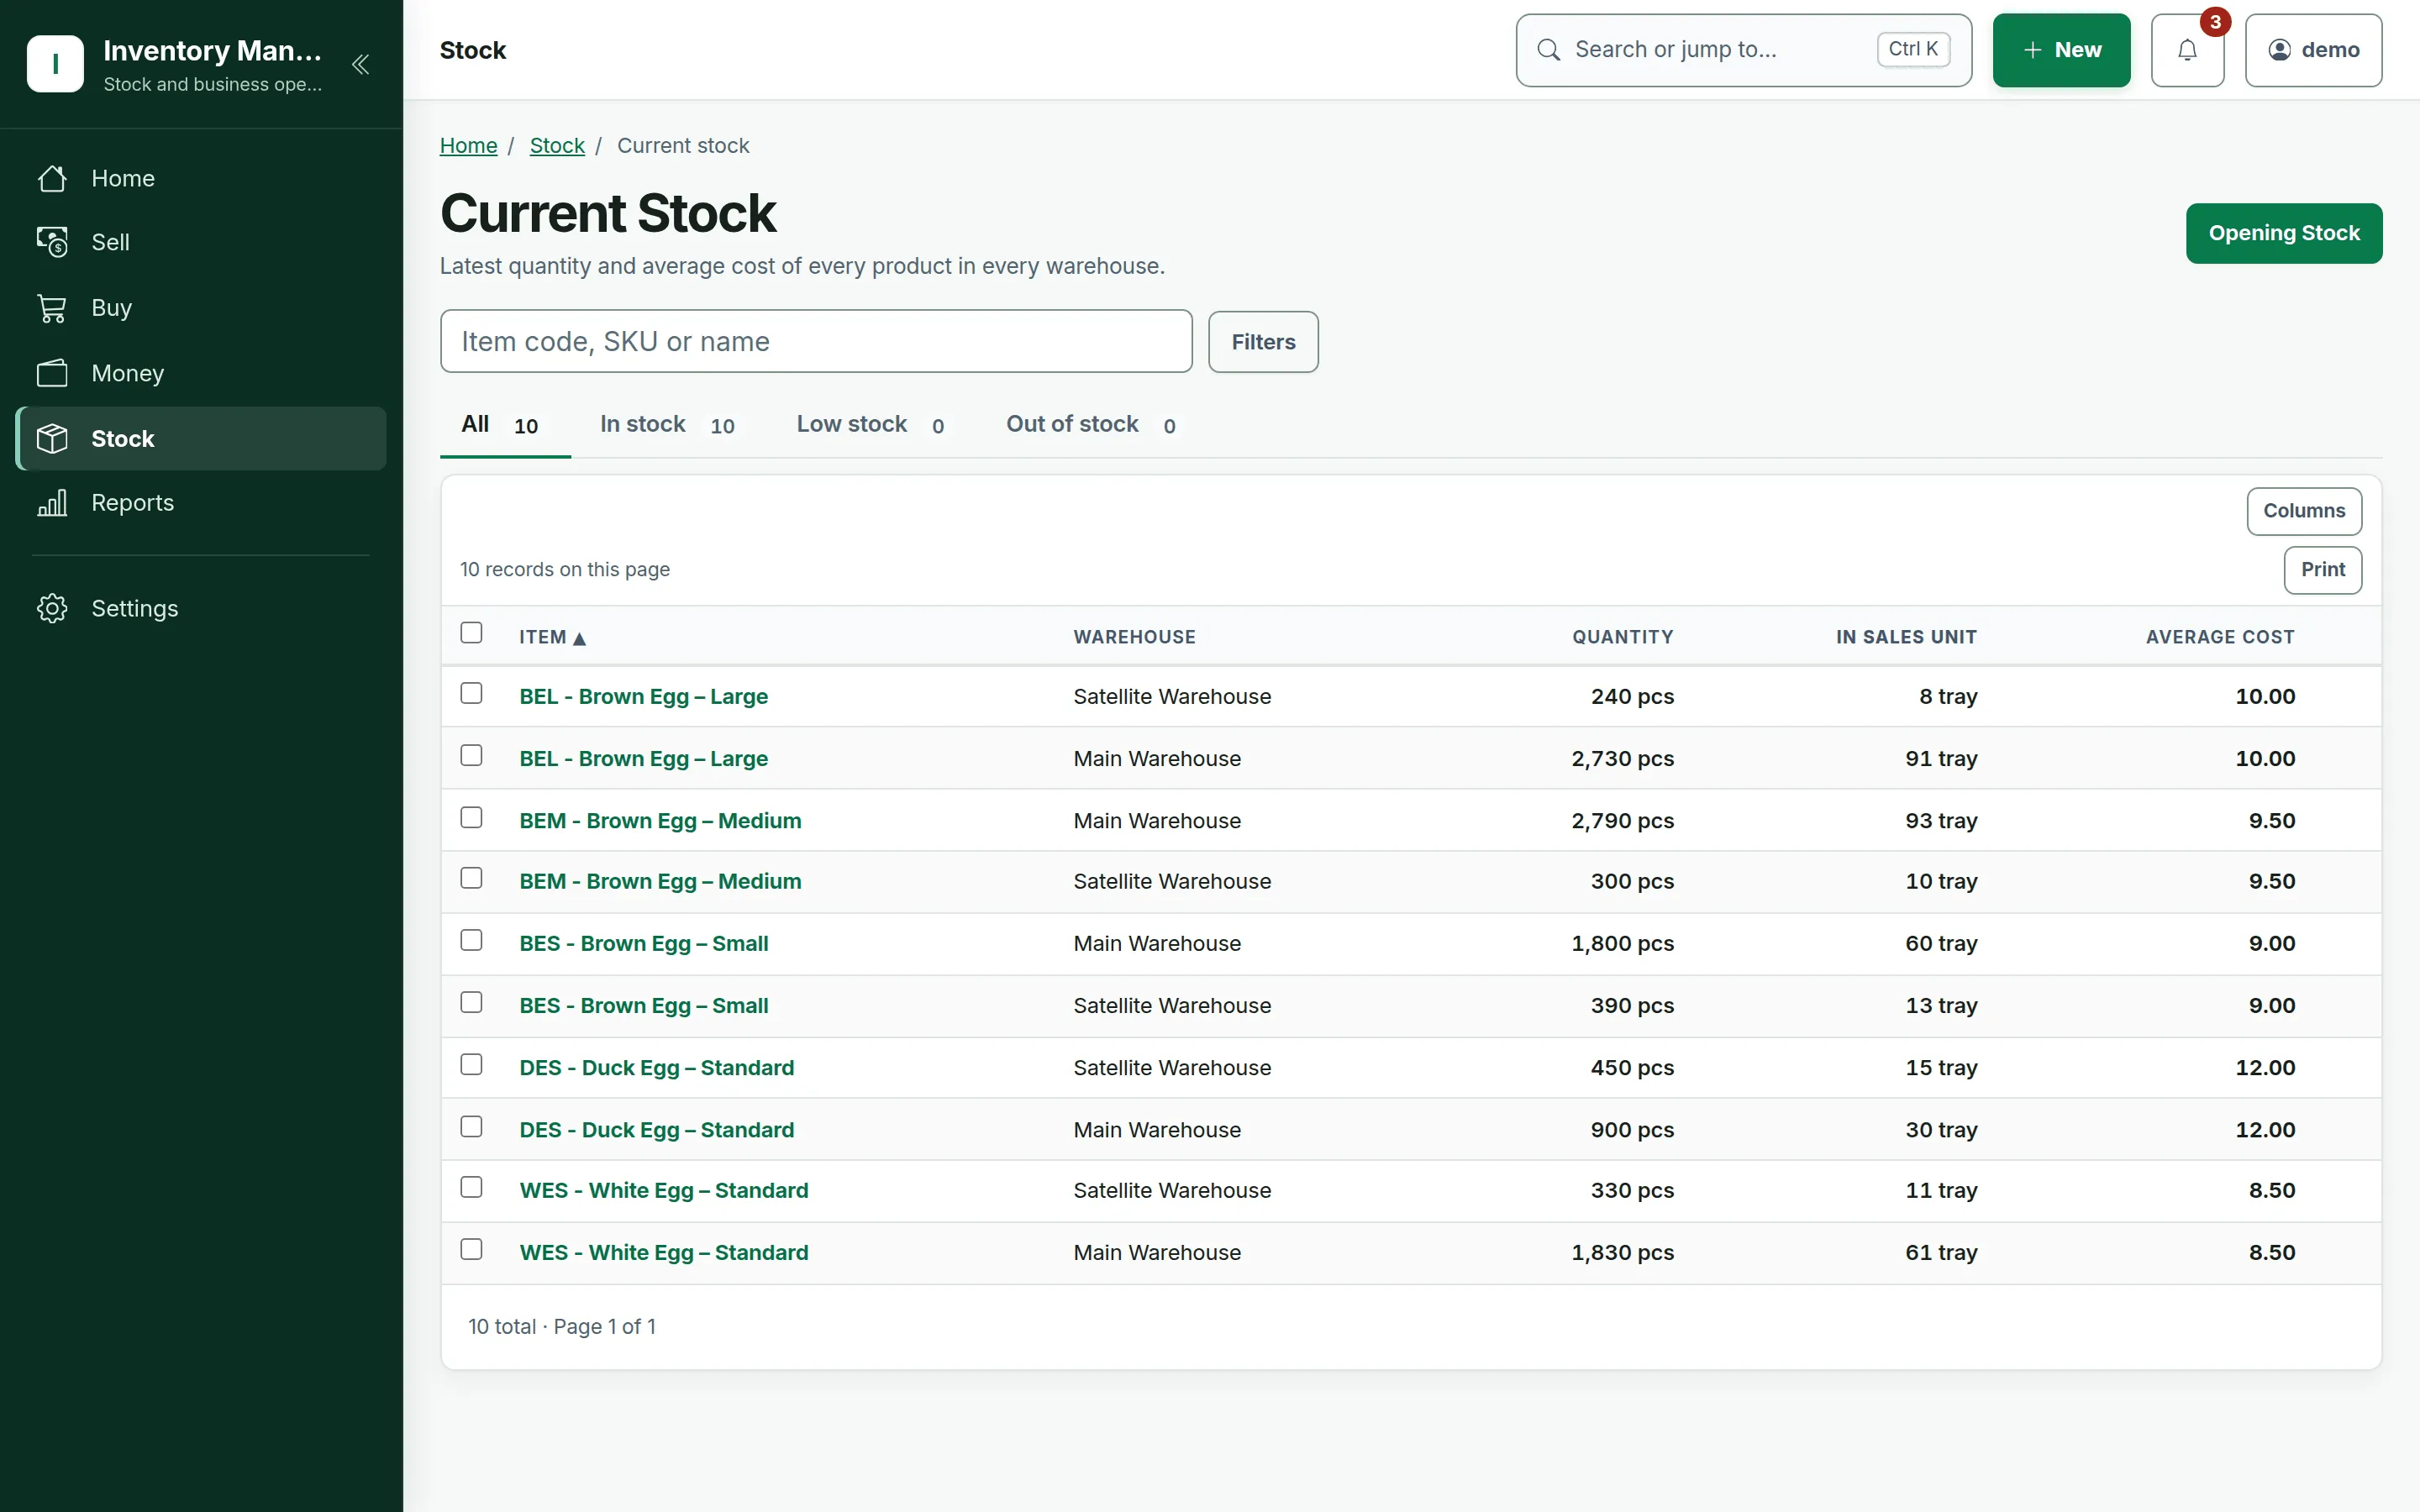The image size is (2420, 1512).
Task: Open WES White Egg Standard Satellite link
Action: 664,1190
